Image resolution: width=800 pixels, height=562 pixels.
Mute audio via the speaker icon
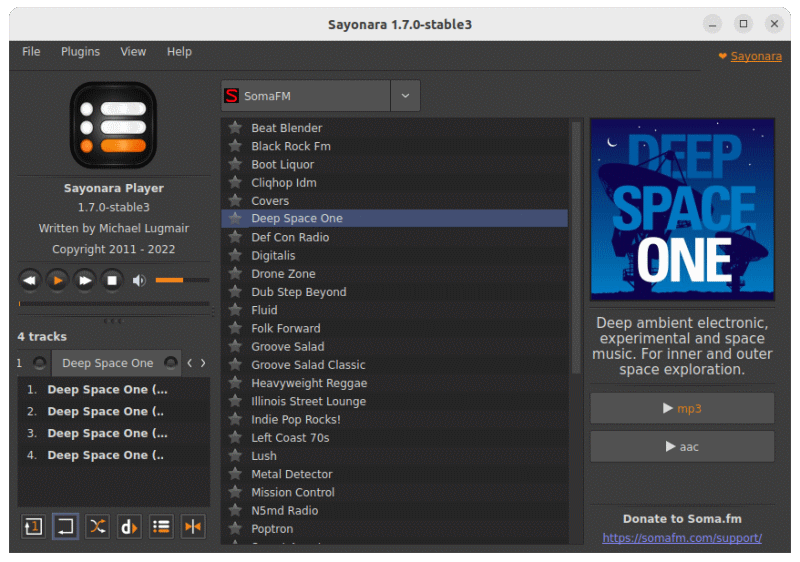tap(139, 280)
